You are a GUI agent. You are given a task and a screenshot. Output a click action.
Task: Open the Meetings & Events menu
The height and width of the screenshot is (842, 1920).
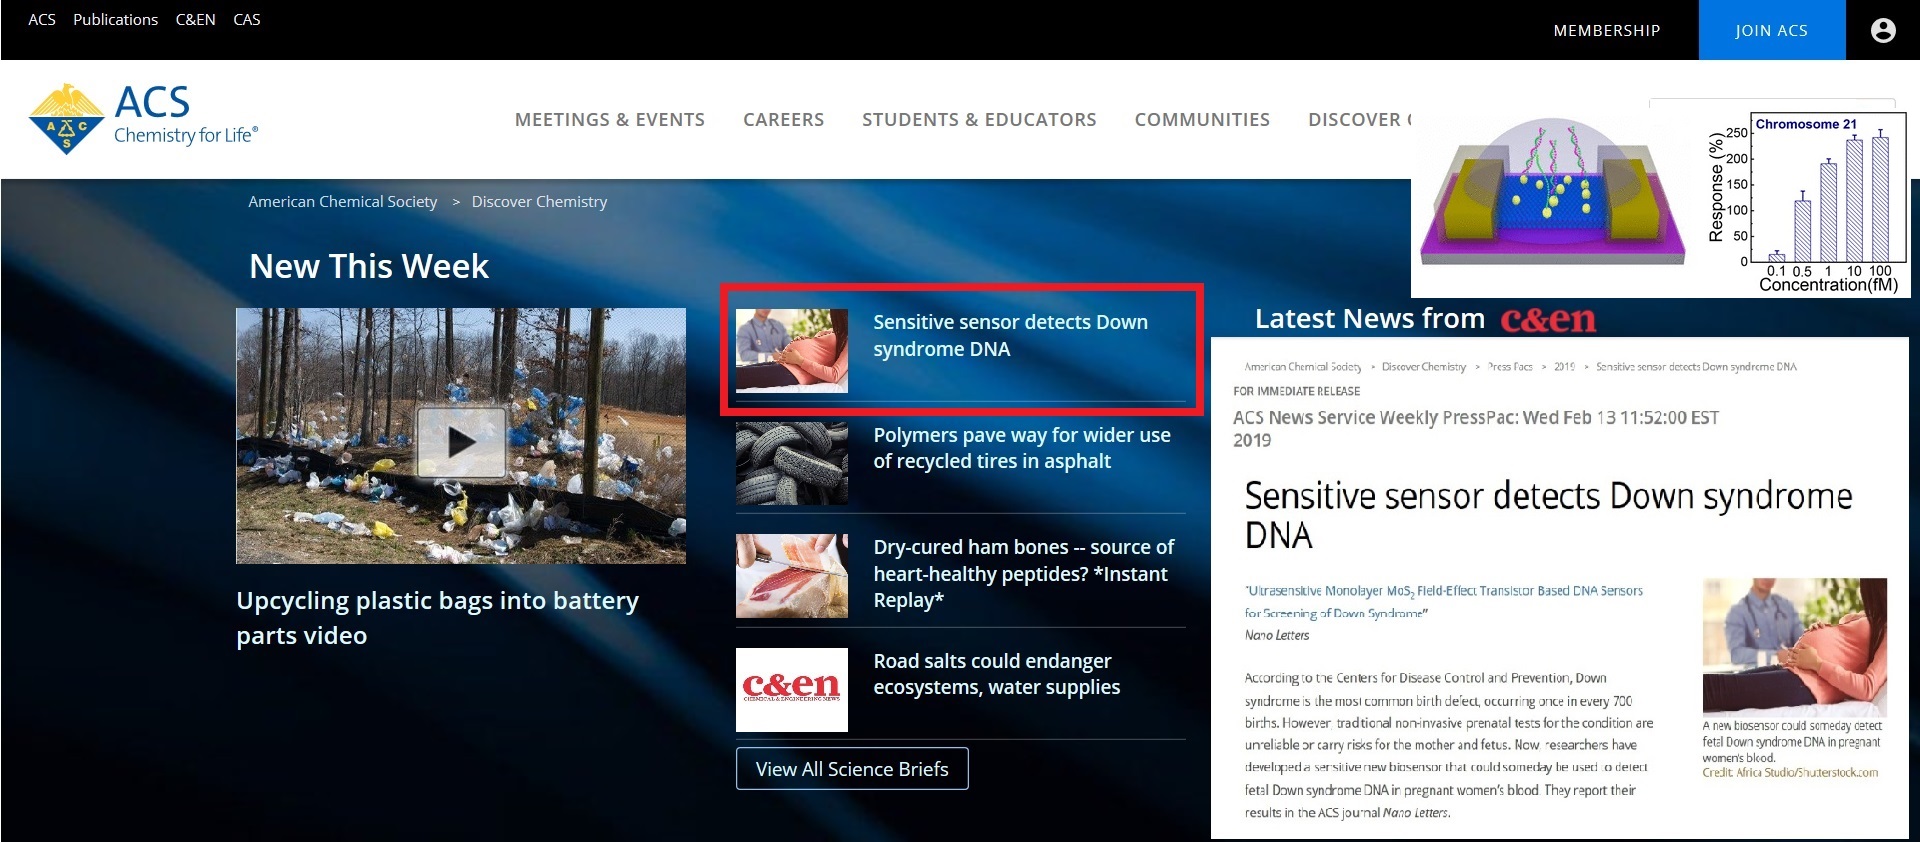[x=609, y=120]
